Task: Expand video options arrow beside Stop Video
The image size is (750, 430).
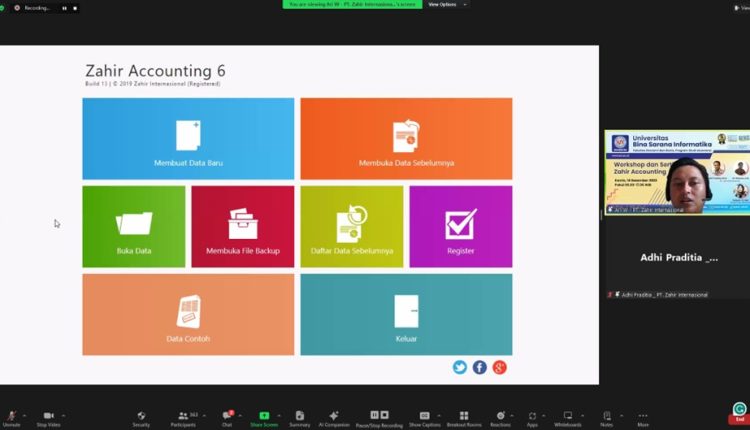Action: coord(63,416)
